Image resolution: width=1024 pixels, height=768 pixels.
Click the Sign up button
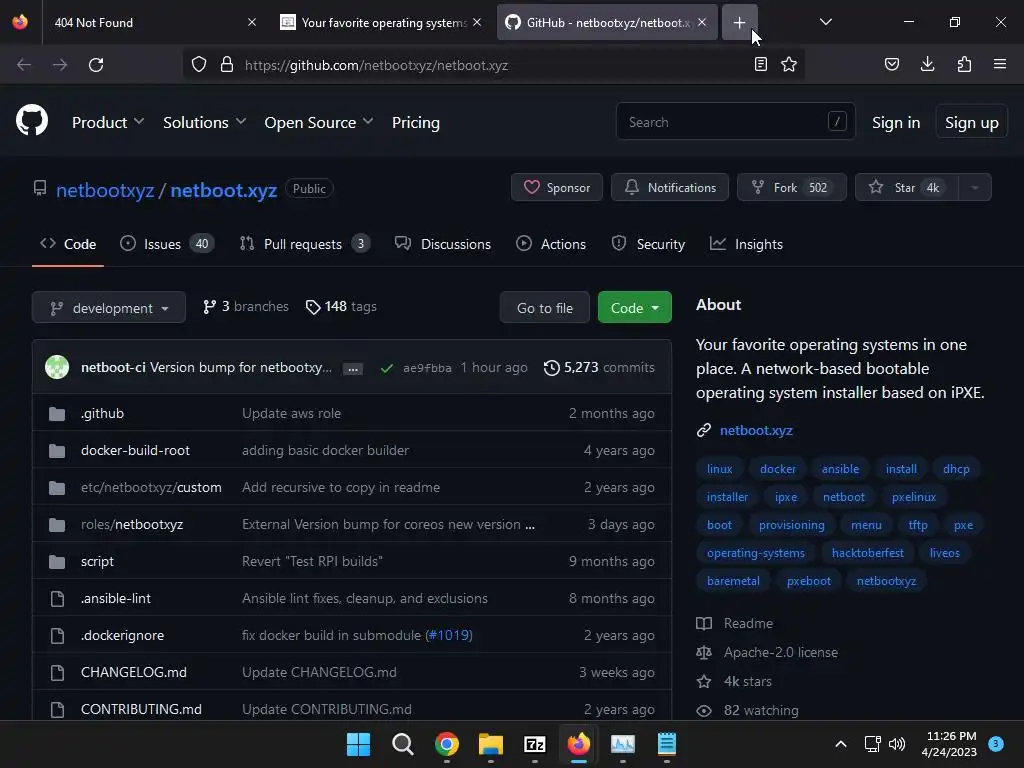971,122
